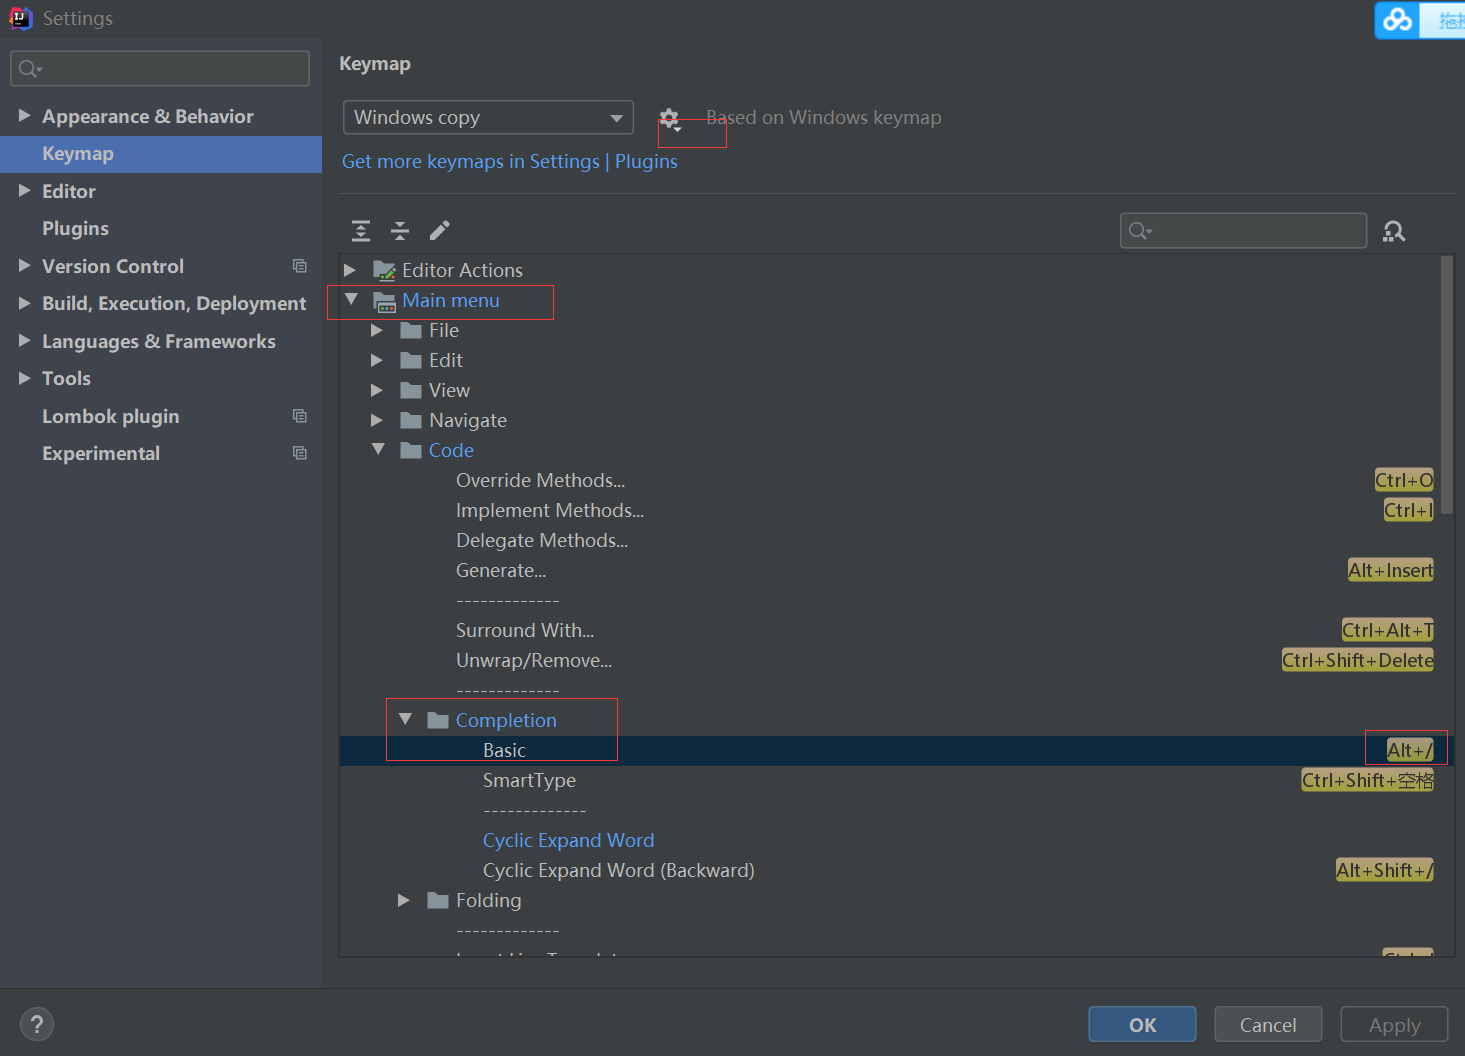Viewport: 1465px width, 1056px height.
Task: Click the pencil Edit Shortcut icon
Action: (439, 231)
